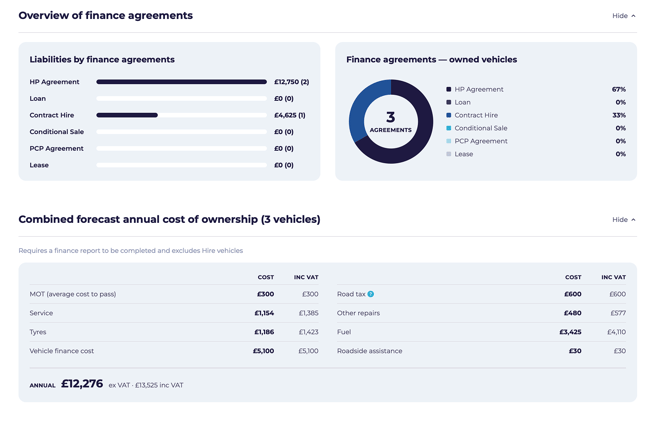Click the Contract Hire liabilities progress bar
Image resolution: width=670 pixels, height=429 pixels.
[182, 115]
